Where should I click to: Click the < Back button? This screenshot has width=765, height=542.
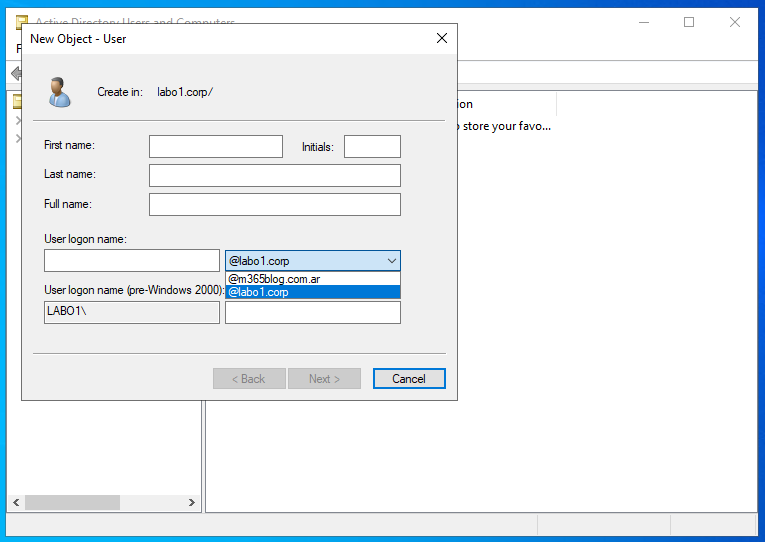[249, 379]
